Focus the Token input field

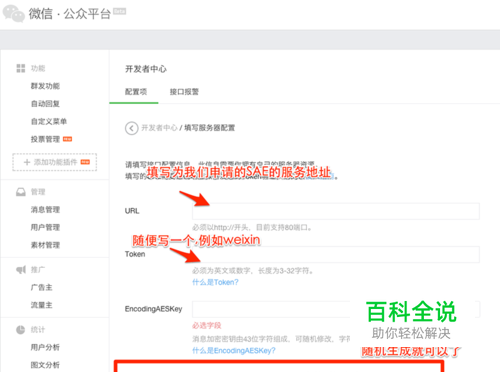coord(336,254)
